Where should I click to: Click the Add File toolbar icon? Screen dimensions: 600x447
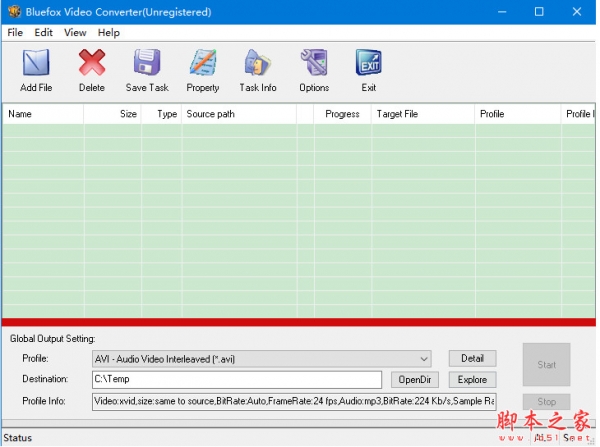coord(36,62)
